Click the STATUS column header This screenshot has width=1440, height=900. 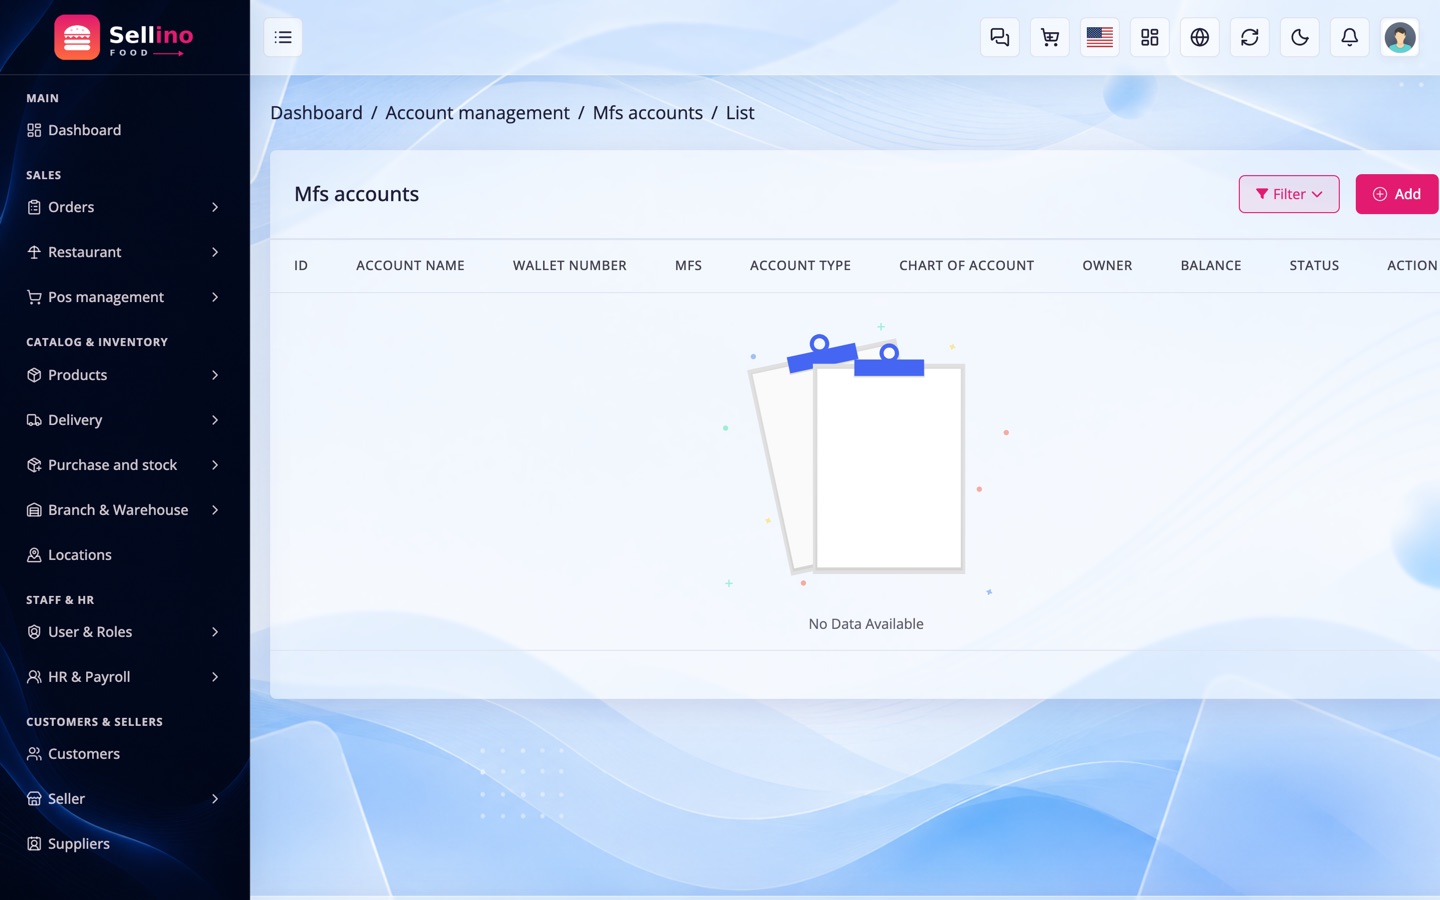[x=1314, y=266]
